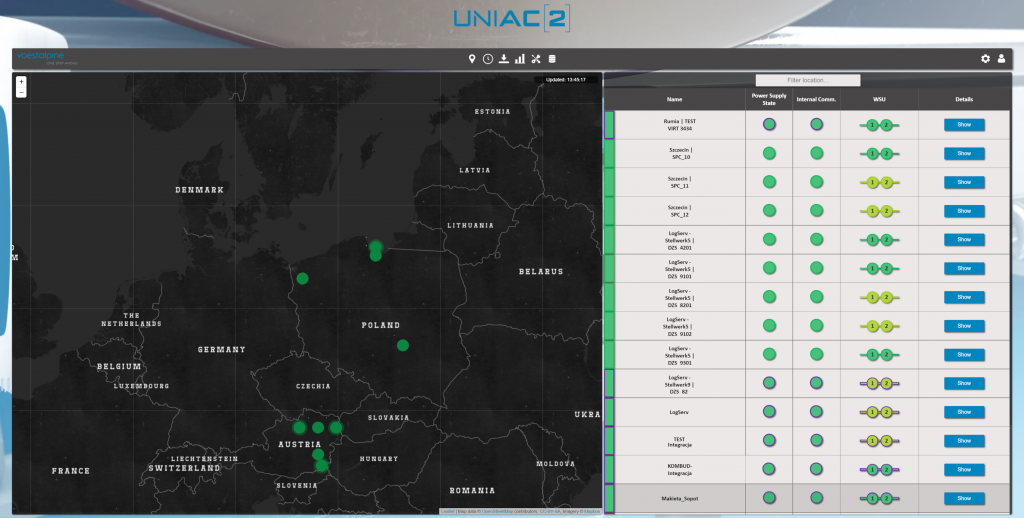The height and width of the screenshot is (518, 1024).
Task: Click Internal Comm. indicator for KOMBUD-Integracja
Action: click(816, 469)
